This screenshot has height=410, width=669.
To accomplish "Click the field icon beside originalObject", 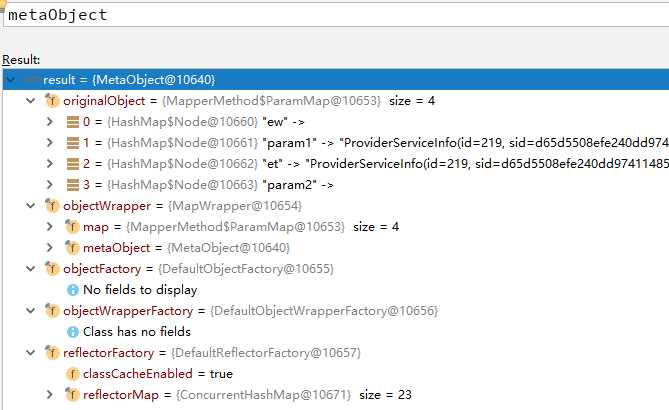I will [52, 101].
